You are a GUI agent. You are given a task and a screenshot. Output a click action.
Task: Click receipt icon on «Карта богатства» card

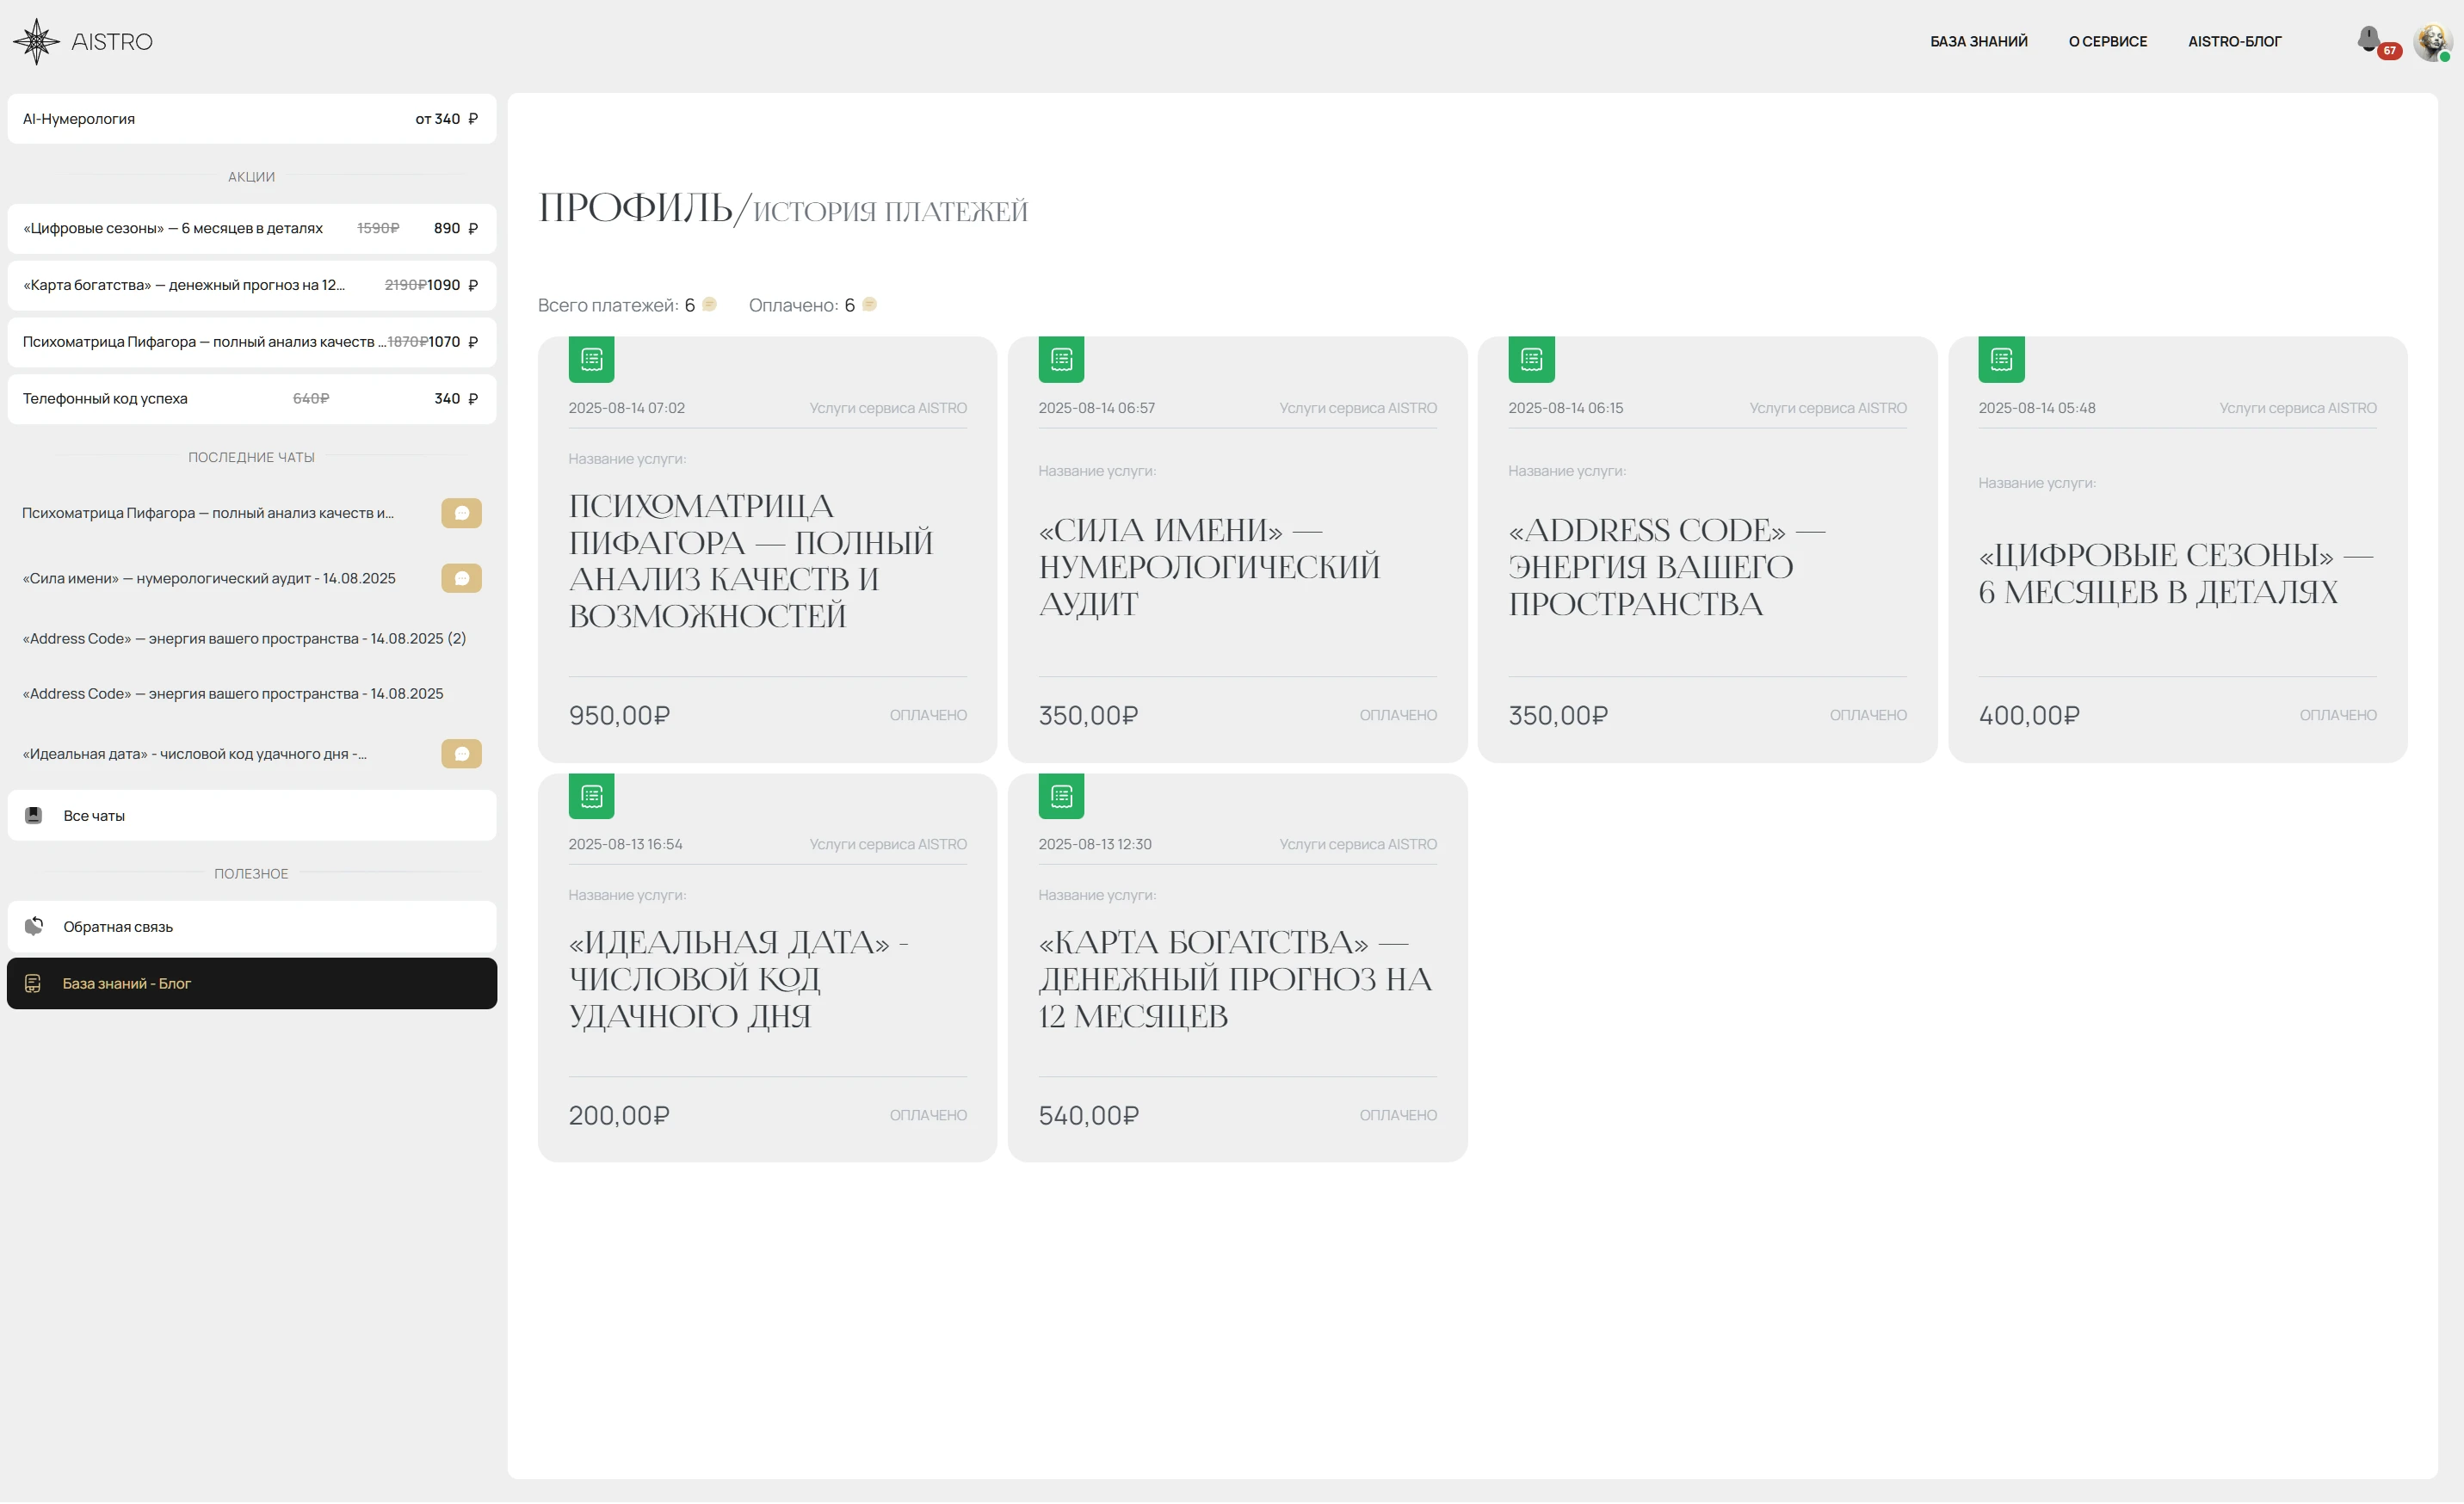1061,796
